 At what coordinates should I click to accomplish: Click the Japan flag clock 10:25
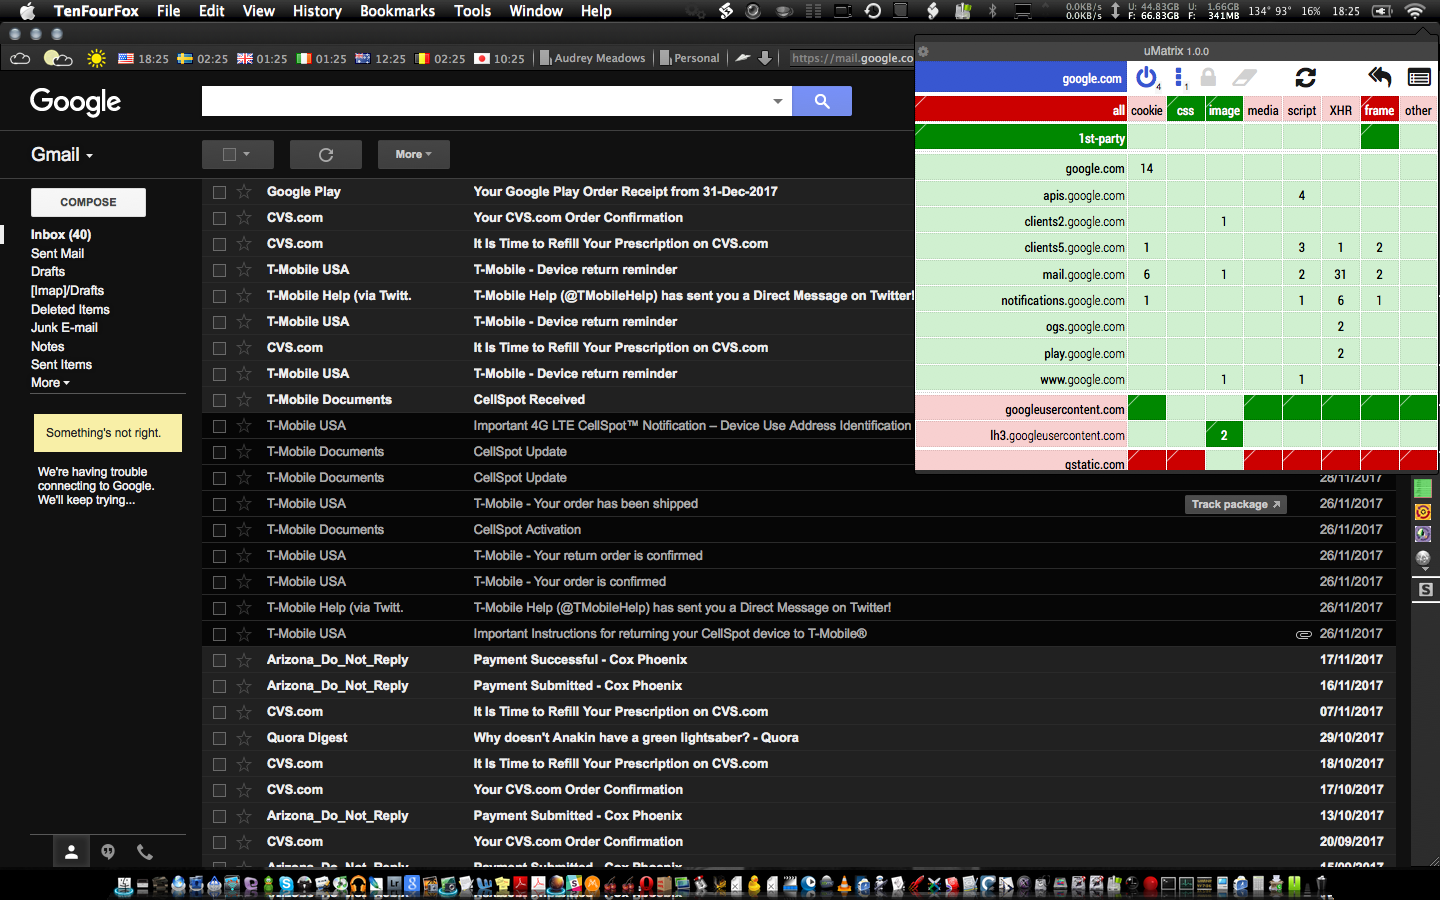[499, 59]
